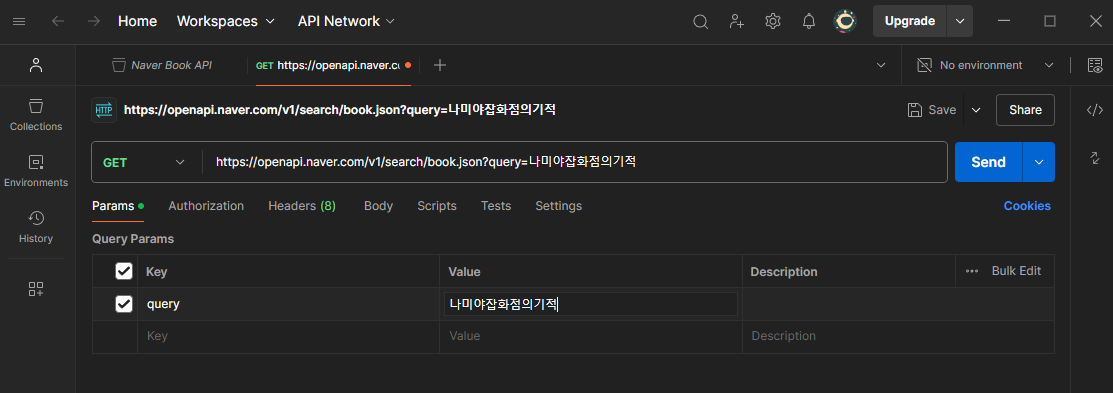Click the request title at the top
The image size is (1113, 393).
[x=339, y=110]
